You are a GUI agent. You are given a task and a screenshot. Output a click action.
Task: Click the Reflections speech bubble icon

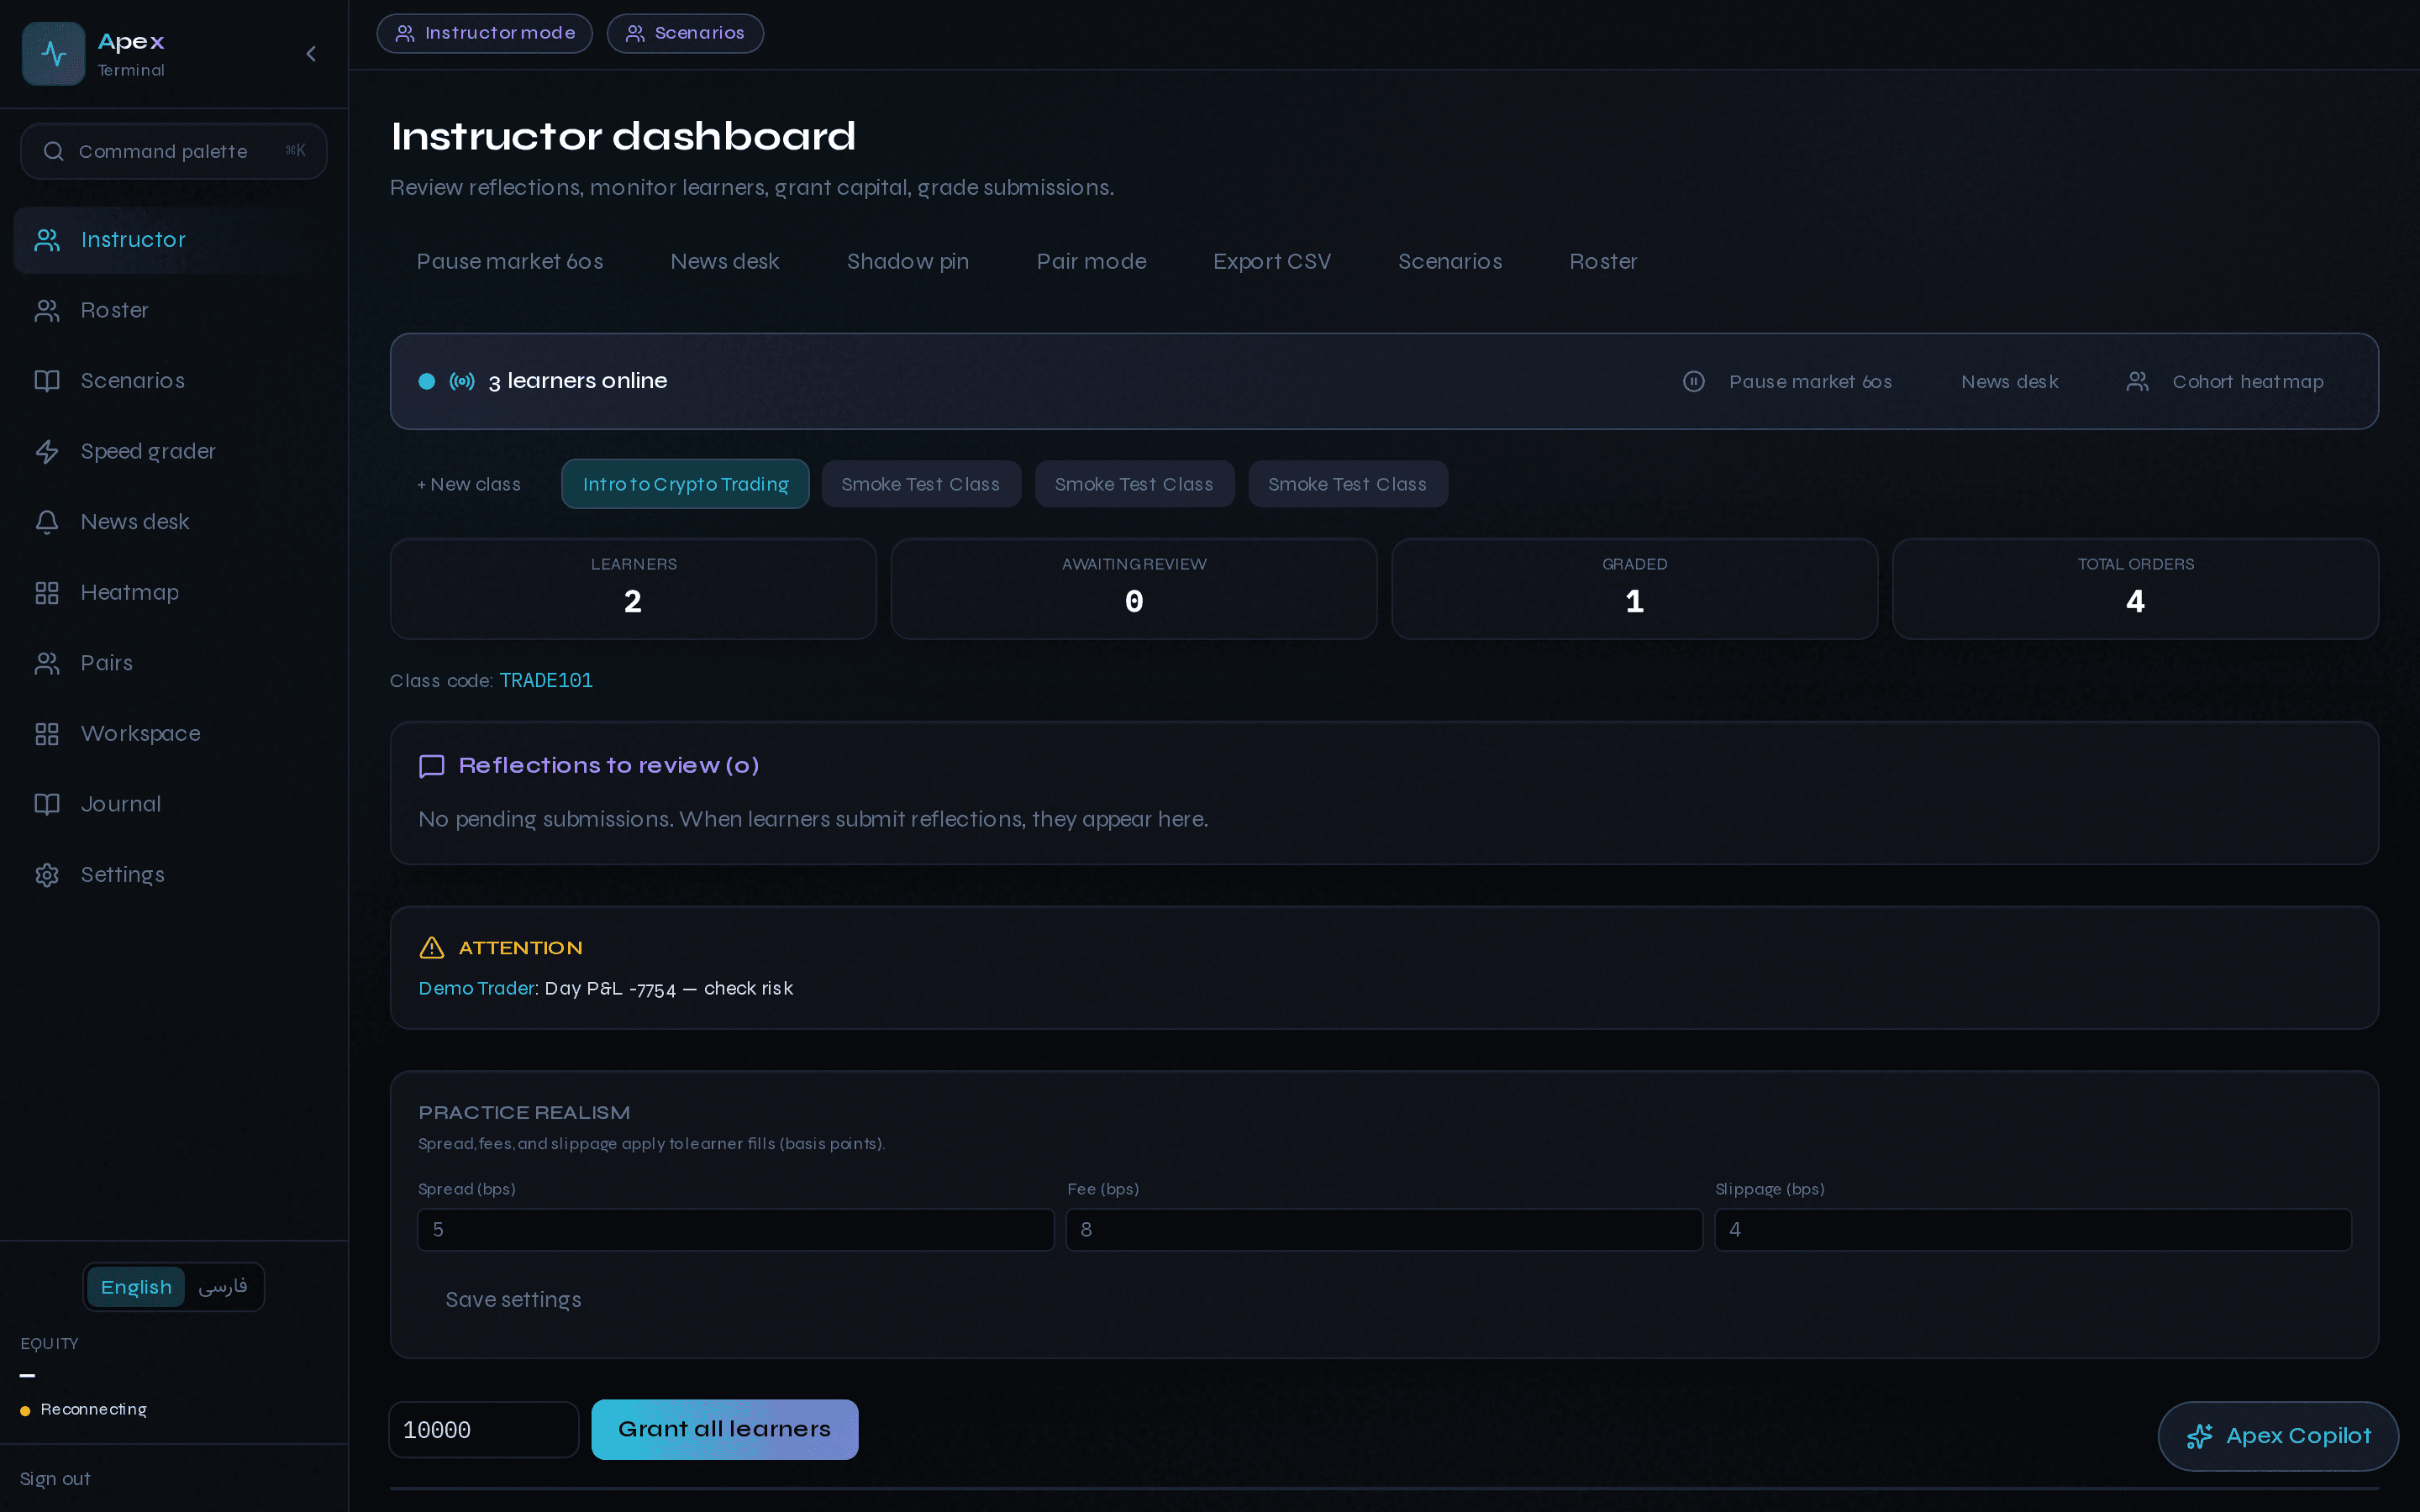(x=431, y=766)
